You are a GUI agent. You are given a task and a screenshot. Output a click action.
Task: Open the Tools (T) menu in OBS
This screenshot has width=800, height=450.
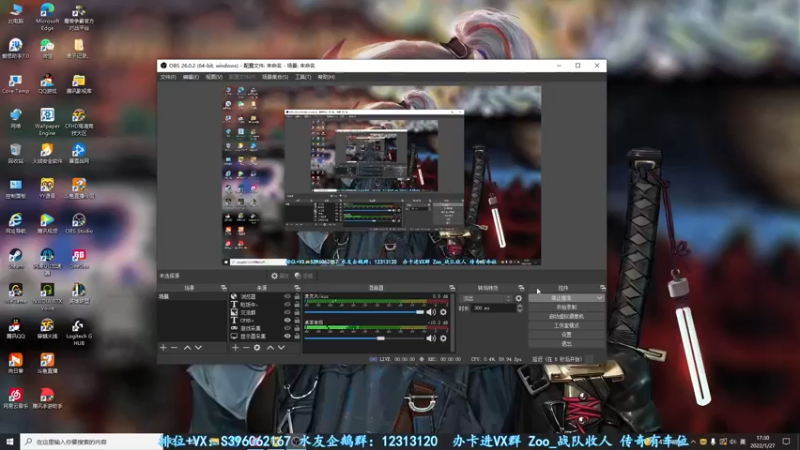(x=303, y=77)
